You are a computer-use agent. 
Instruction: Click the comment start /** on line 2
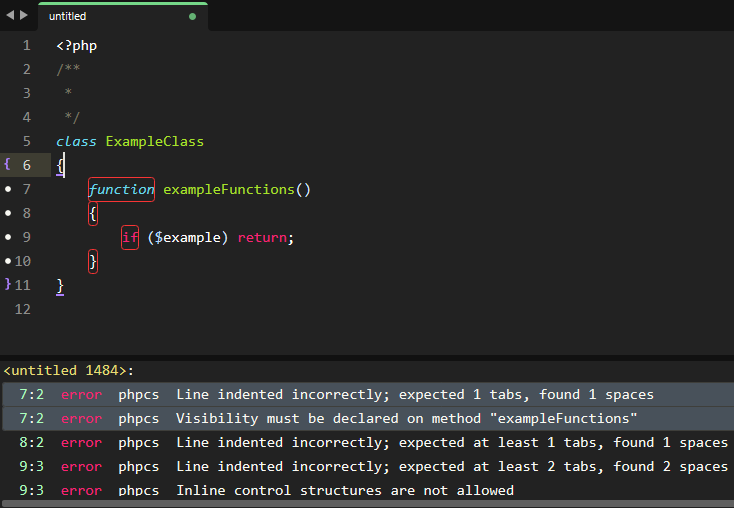click(x=68, y=69)
